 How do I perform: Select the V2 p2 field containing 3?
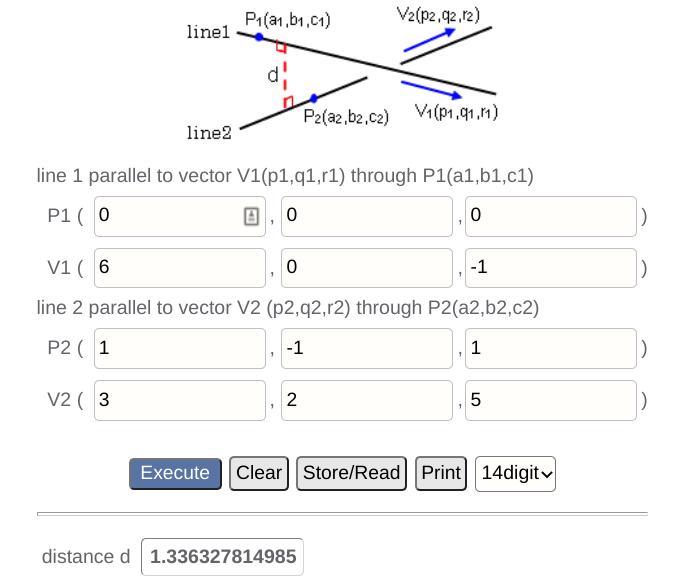[x=180, y=400]
